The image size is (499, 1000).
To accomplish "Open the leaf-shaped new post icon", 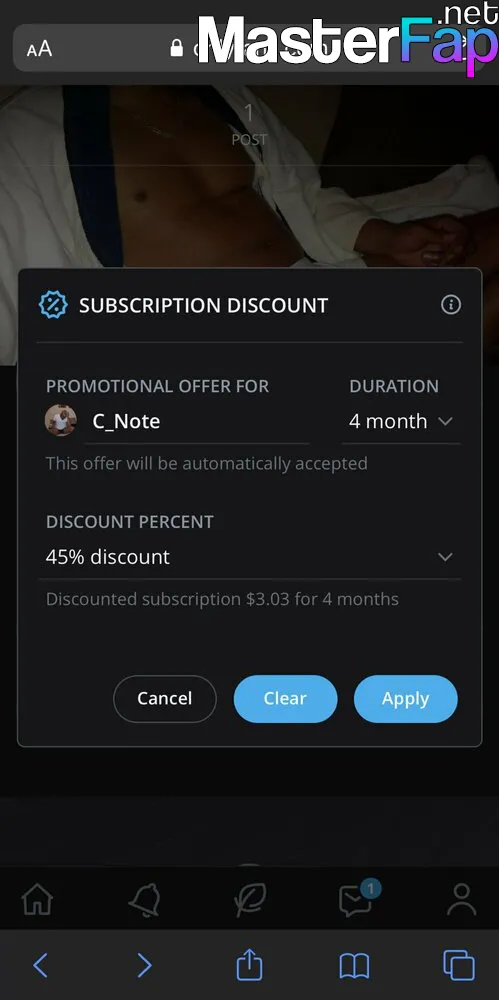I will click(x=249, y=901).
